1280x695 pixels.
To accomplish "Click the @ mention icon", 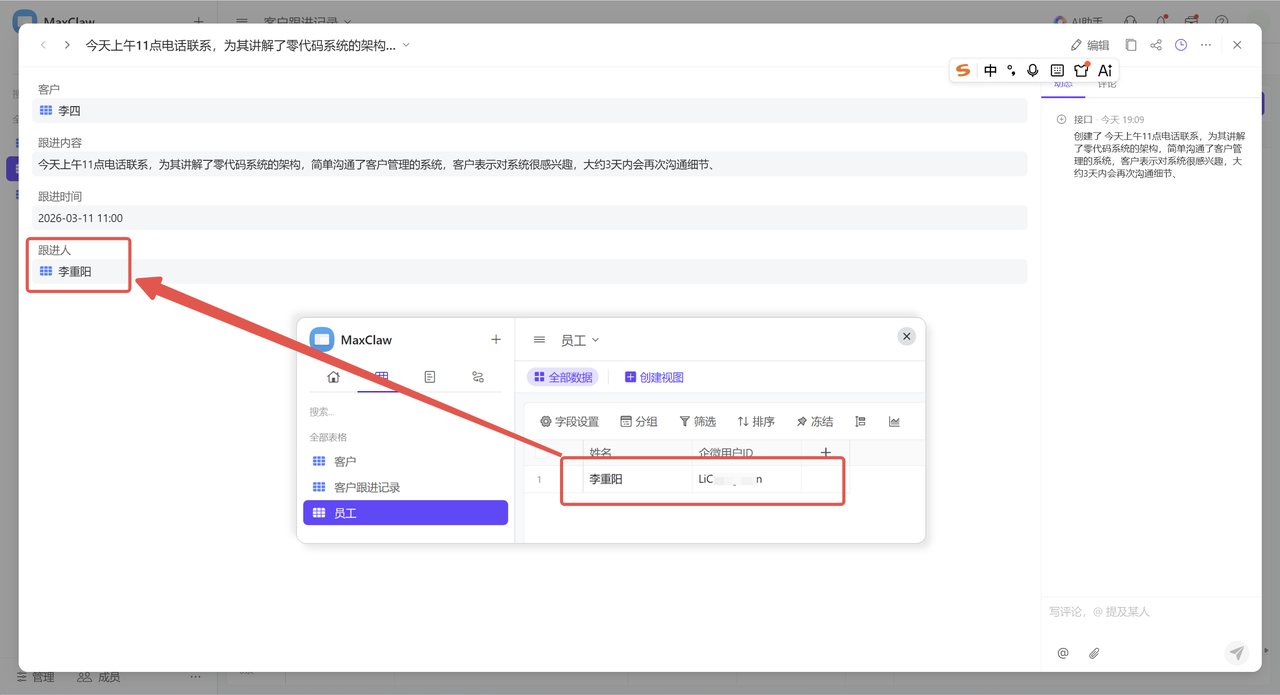I will [1063, 653].
